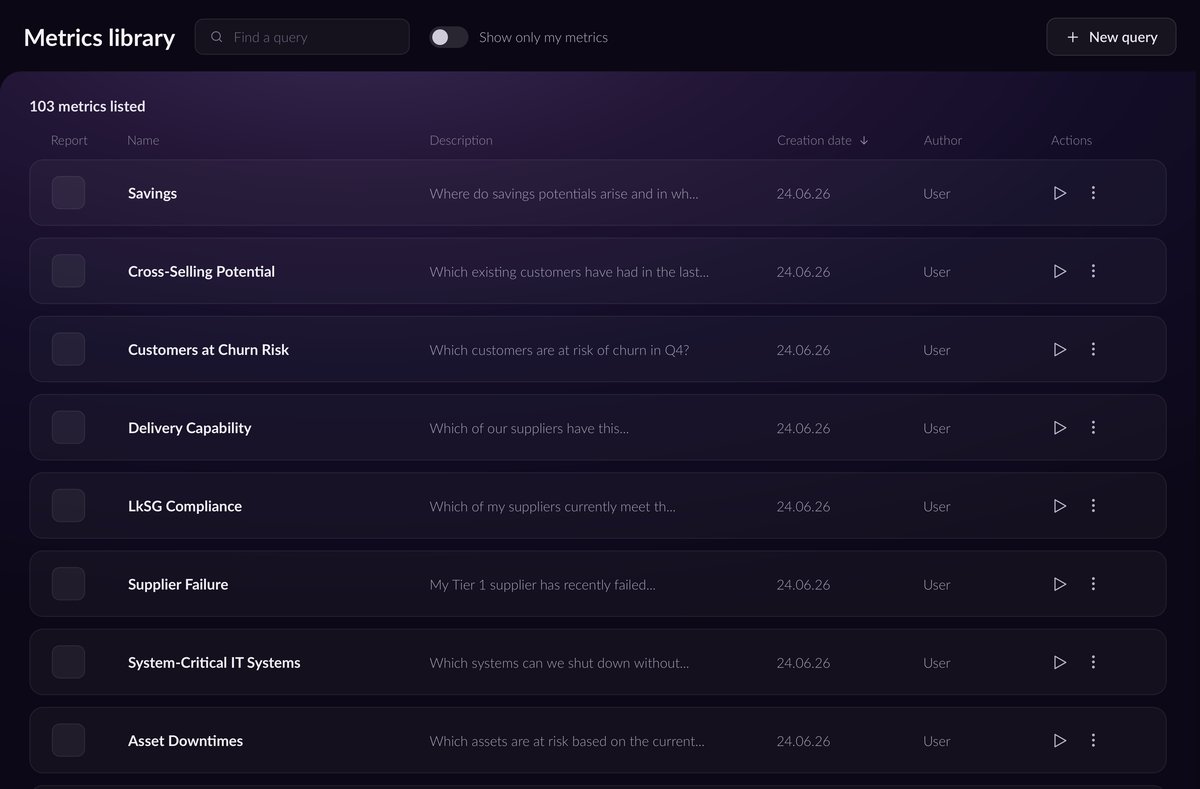Image resolution: width=1200 pixels, height=789 pixels.
Task: Open more options for Customers at Churn Risk
Action: tap(1093, 349)
